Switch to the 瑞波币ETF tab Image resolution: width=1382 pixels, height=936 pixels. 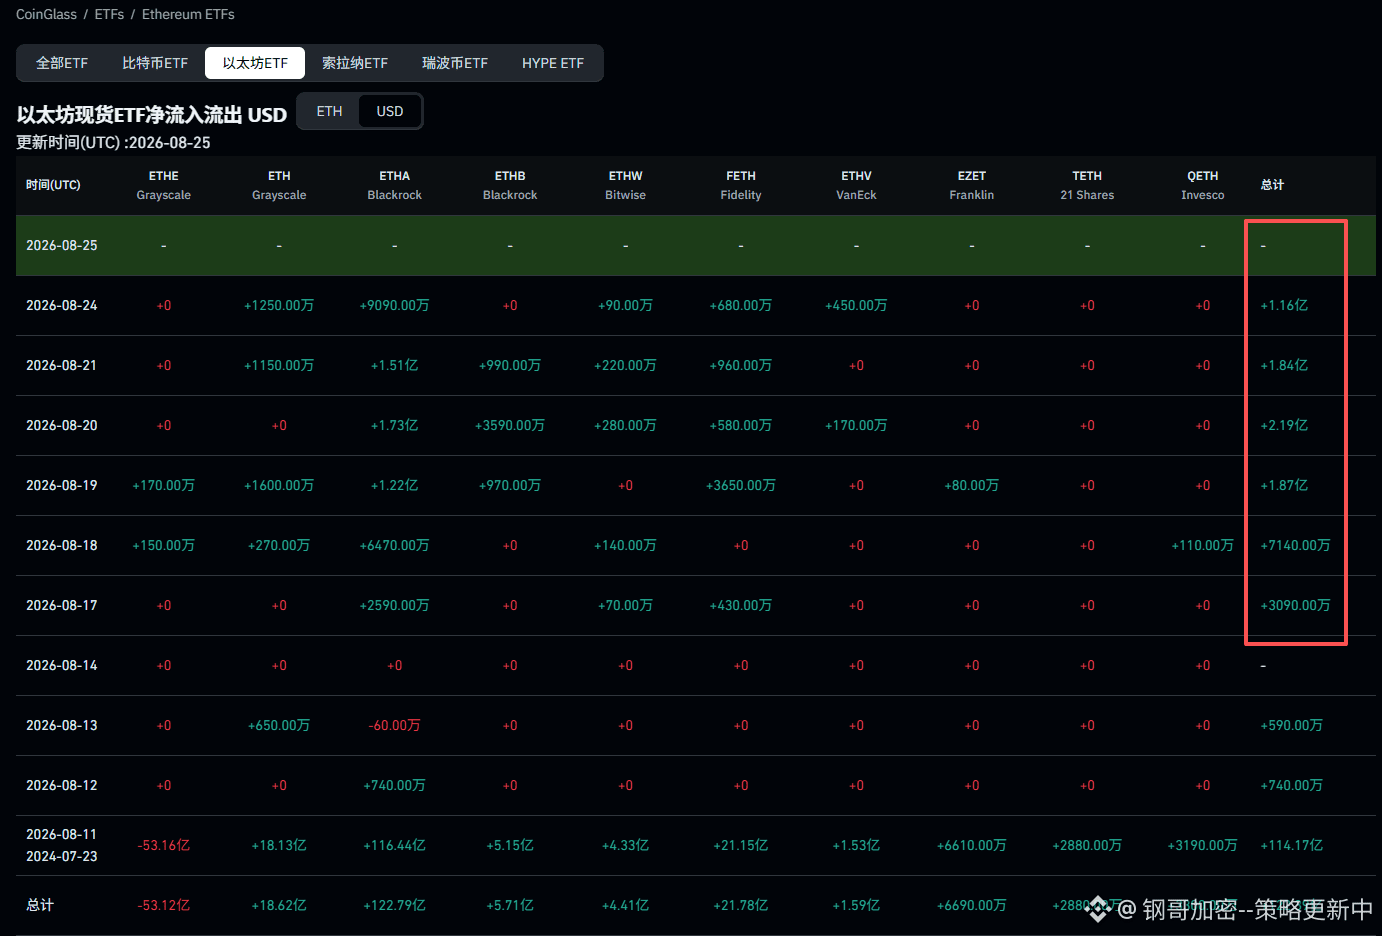pos(455,63)
